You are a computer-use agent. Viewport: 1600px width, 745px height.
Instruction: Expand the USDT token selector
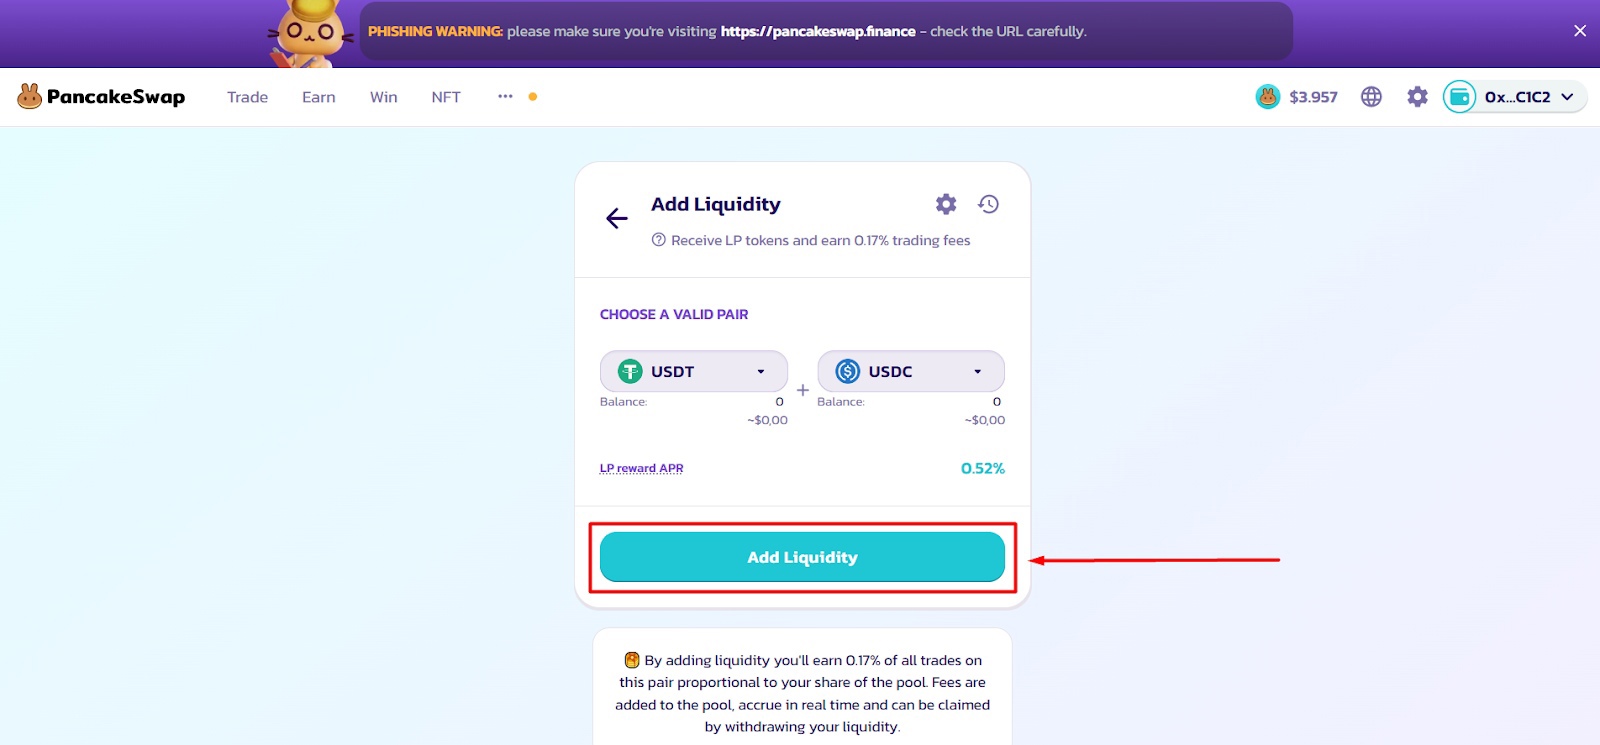coord(693,371)
